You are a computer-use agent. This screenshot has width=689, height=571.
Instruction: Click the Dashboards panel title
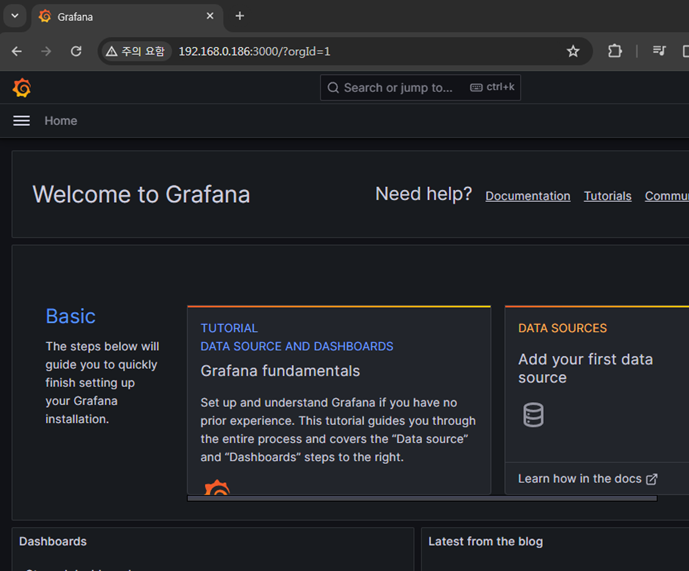pyautogui.click(x=53, y=542)
